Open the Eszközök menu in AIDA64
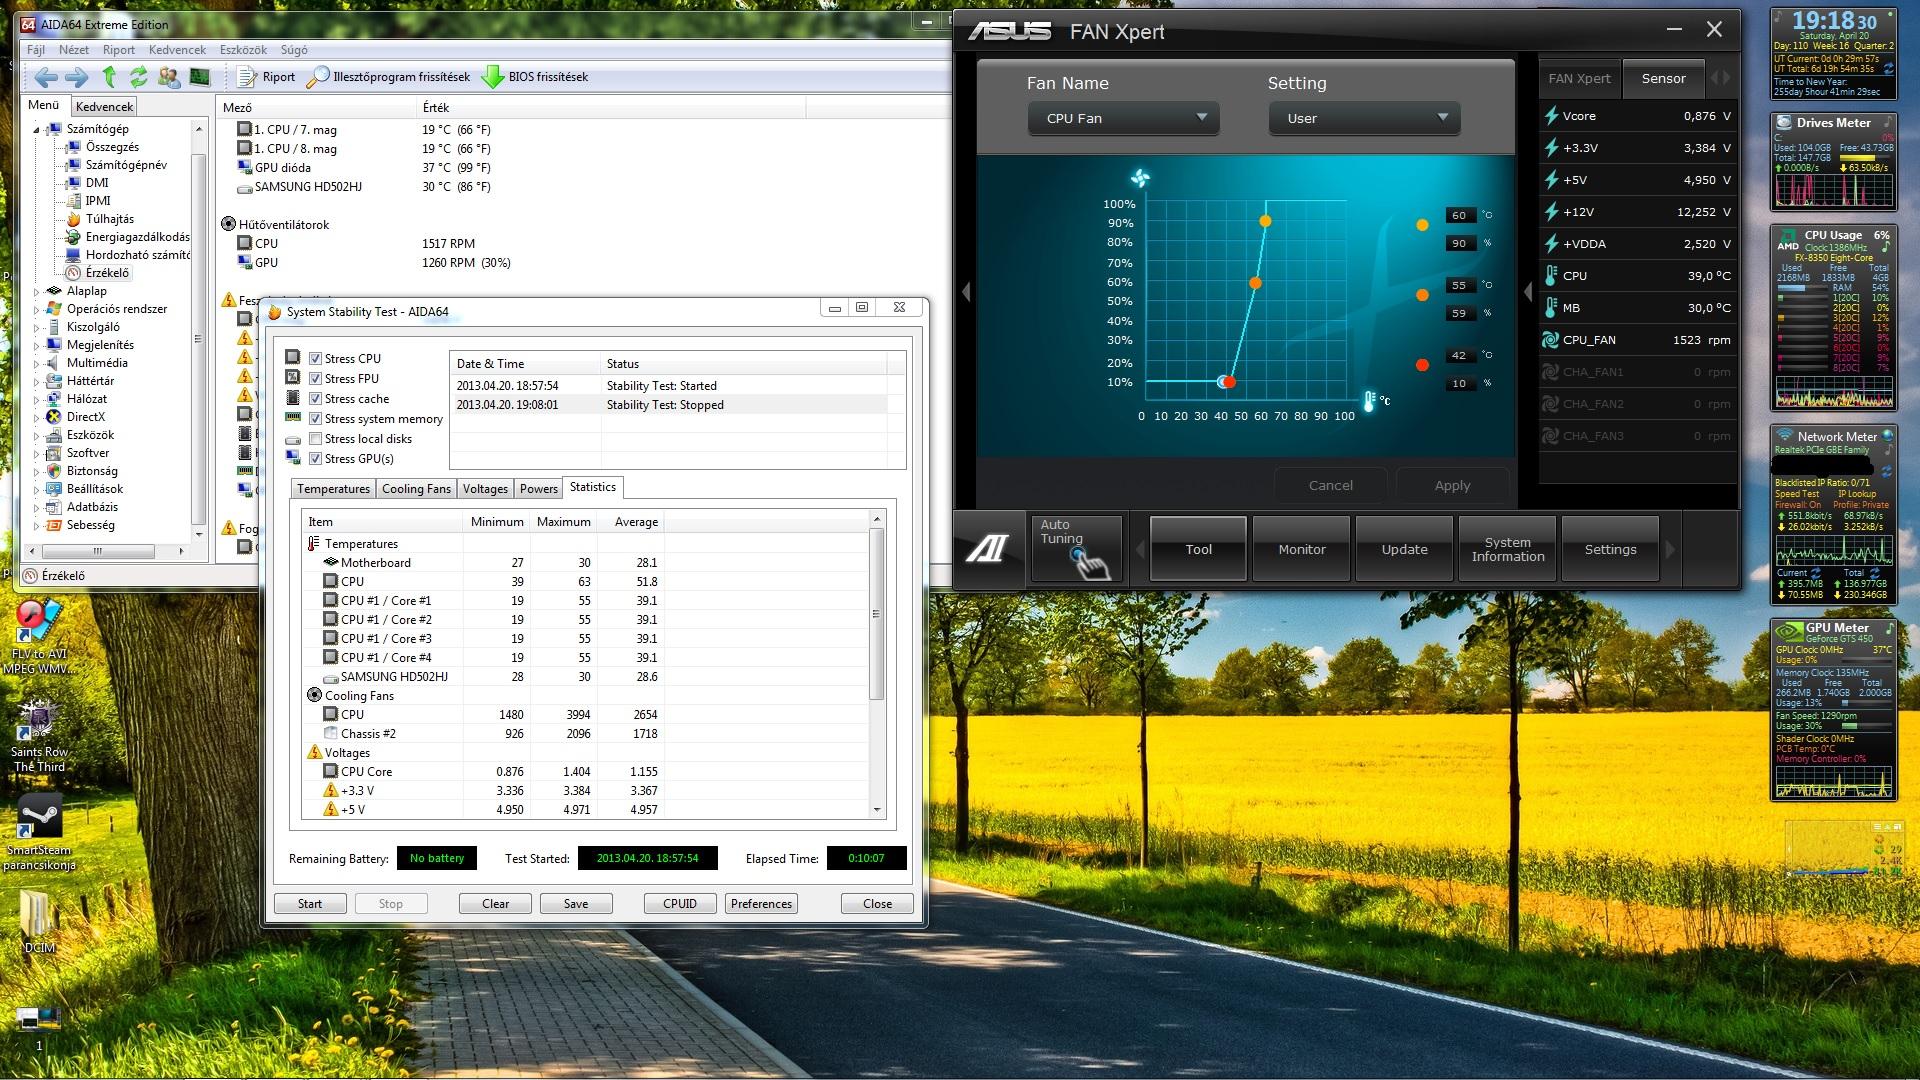The width and height of the screenshot is (1920, 1080). pos(243,50)
